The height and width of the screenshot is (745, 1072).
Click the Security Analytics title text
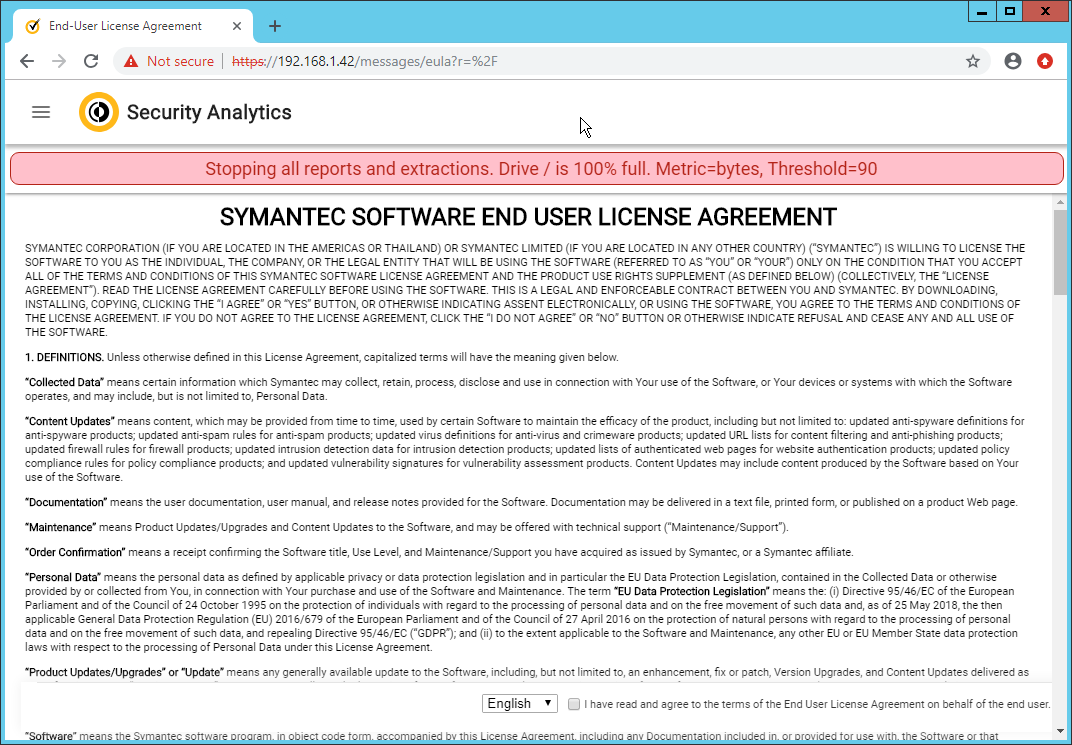(209, 112)
